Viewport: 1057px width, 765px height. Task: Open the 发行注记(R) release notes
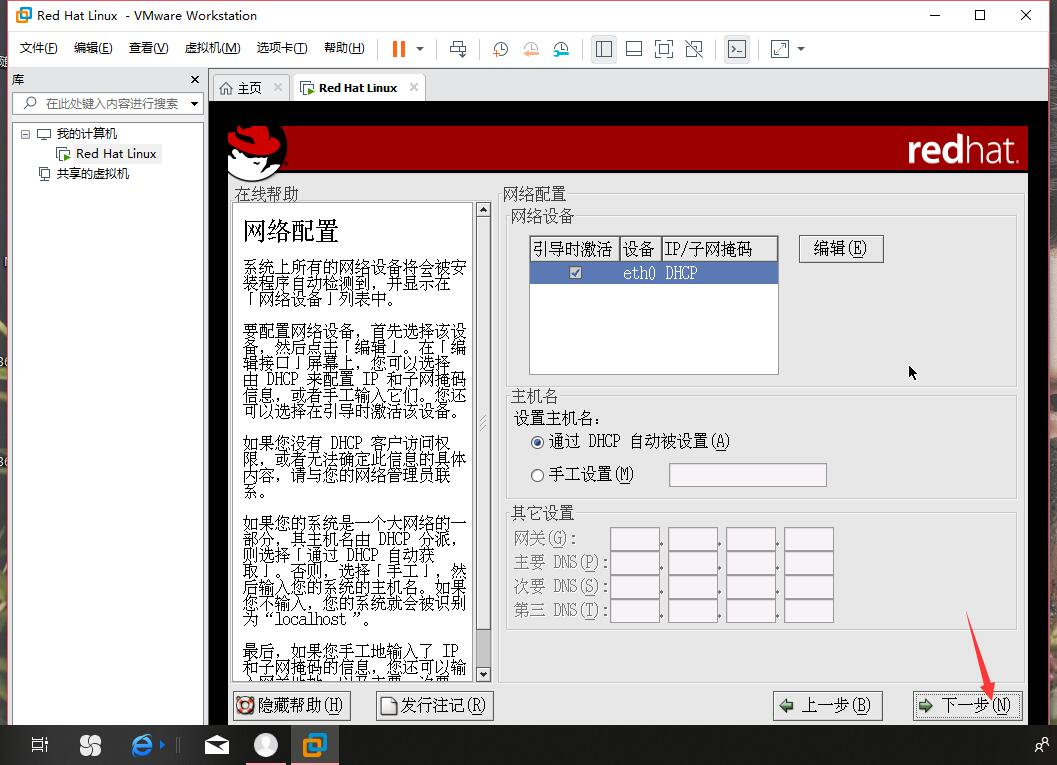[x=434, y=706]
